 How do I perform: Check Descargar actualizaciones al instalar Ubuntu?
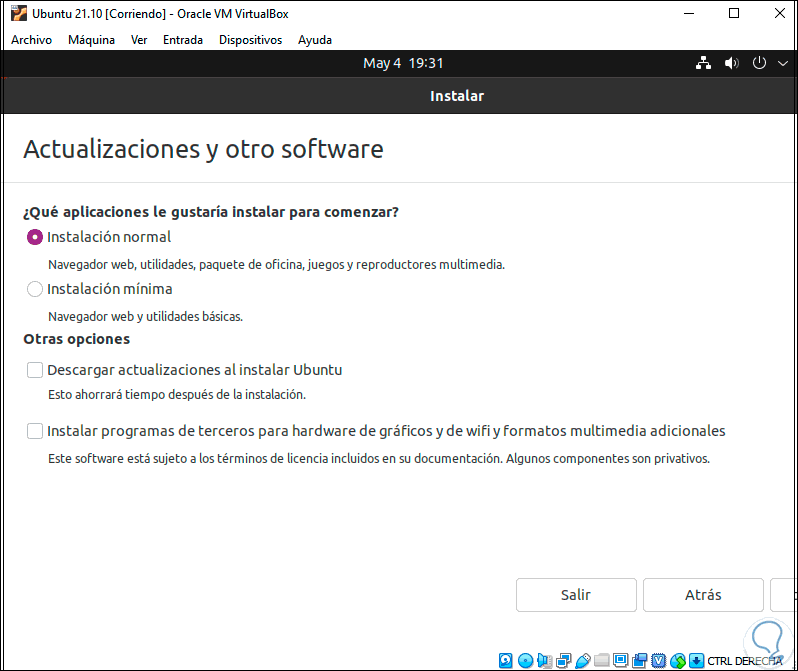click(35, 370)
